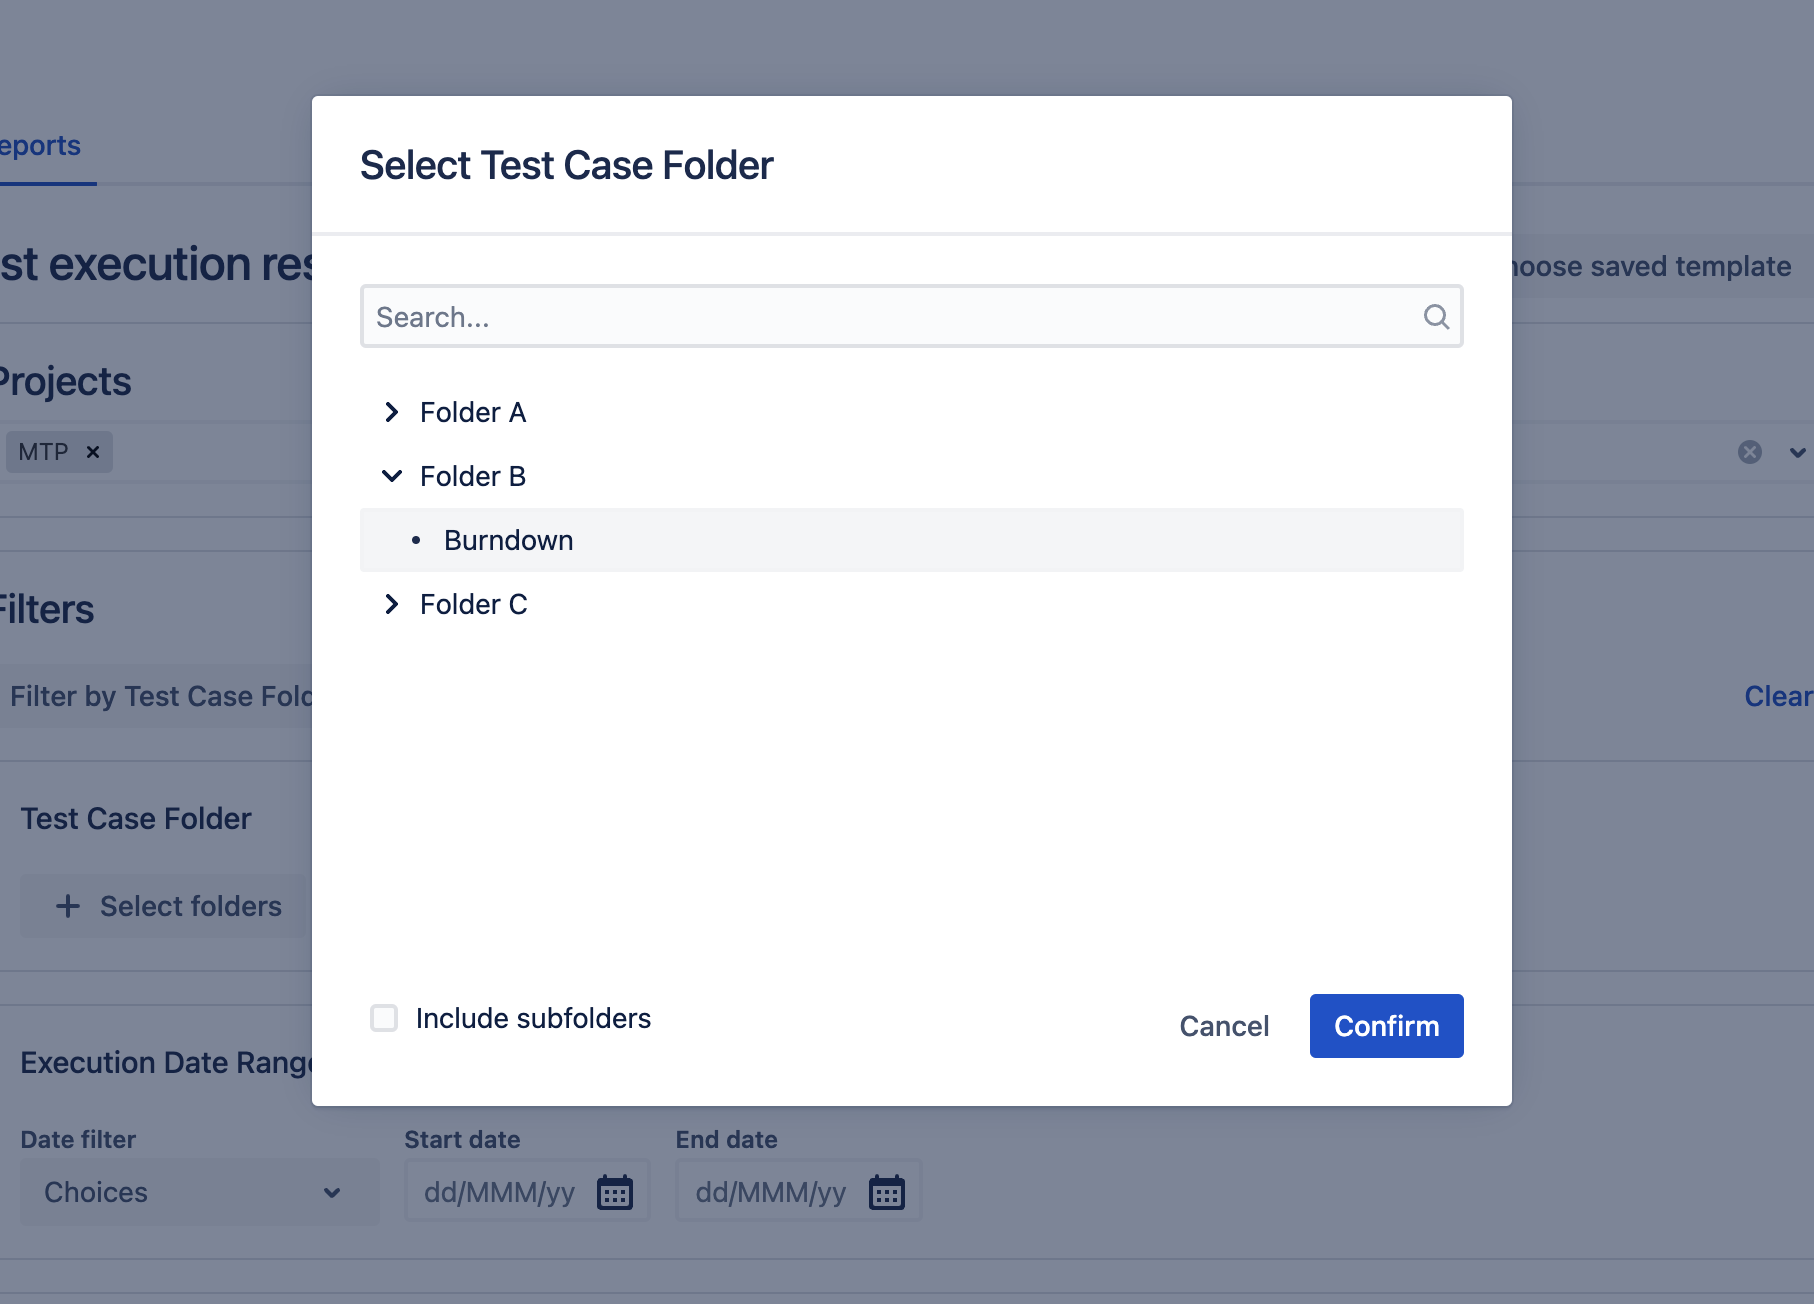Open the Start date calendar picker
This screenshot has height=1304, width=1814.
tap(615, 1192)
